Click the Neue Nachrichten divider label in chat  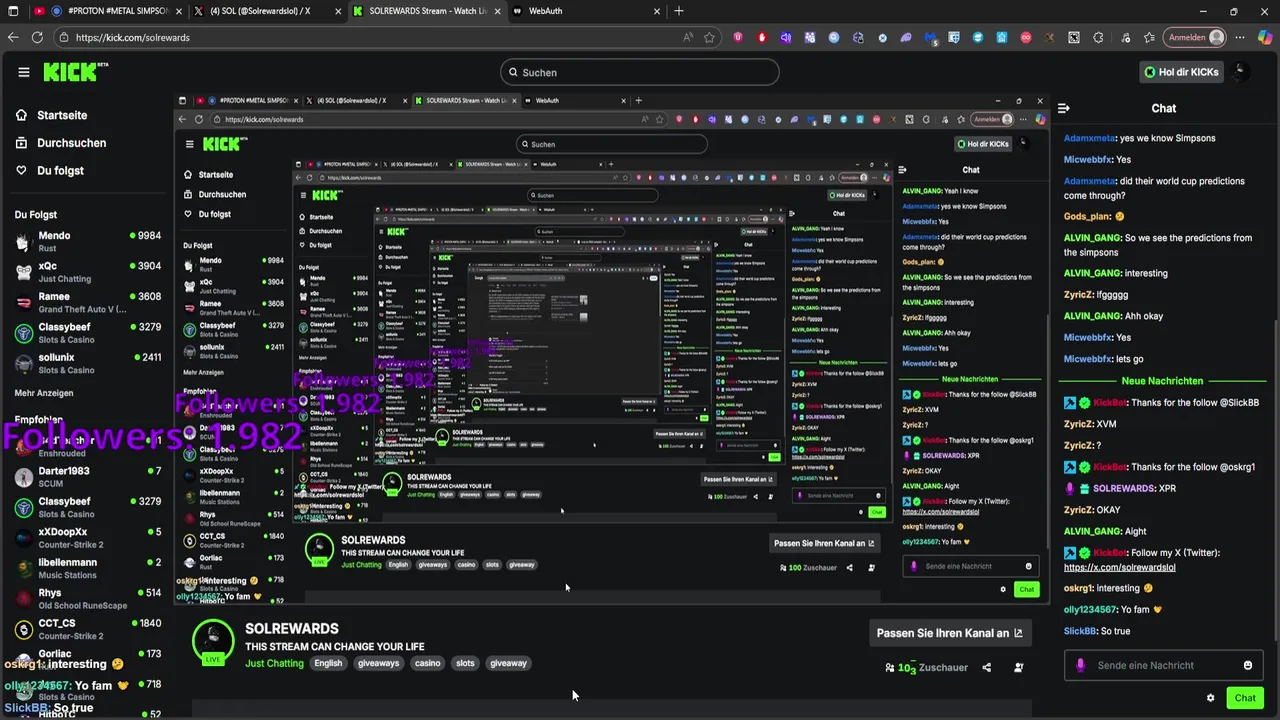[x=1162, y=381]
